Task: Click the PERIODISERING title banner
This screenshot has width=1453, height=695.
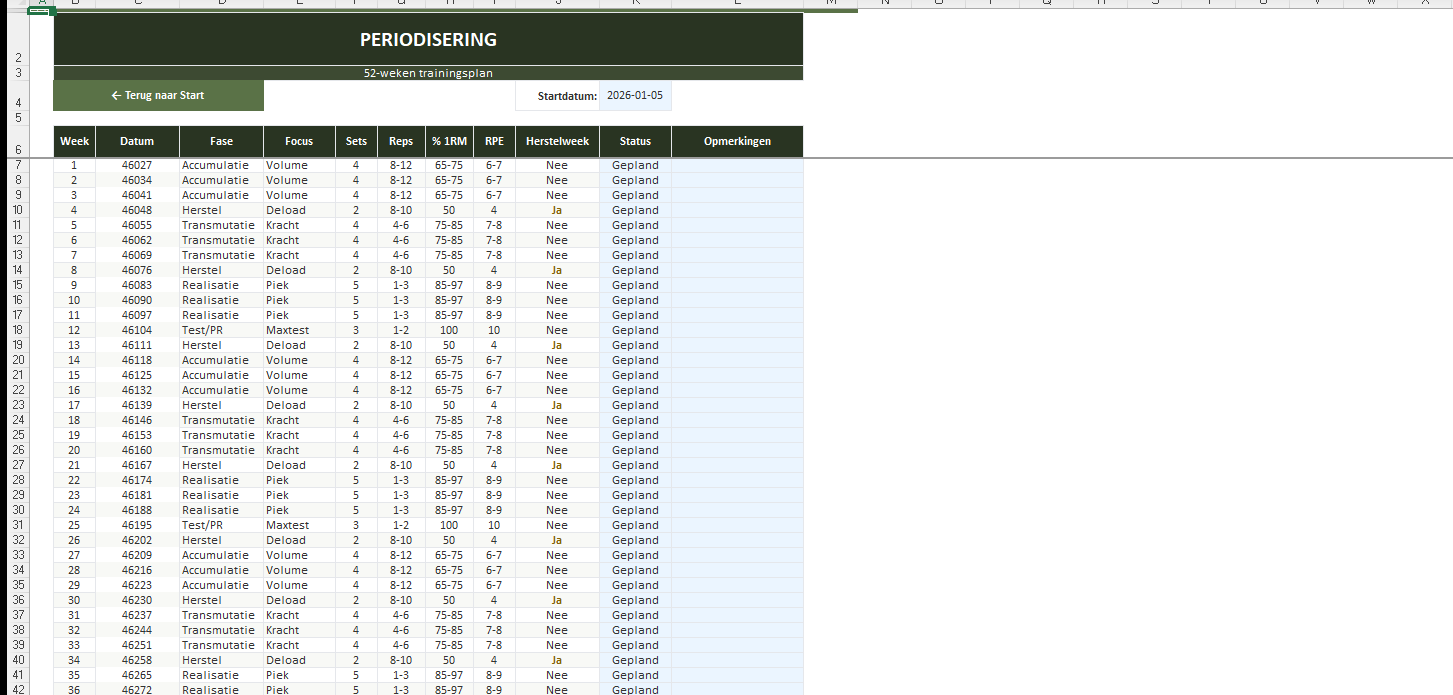Action: [x=428, y=40]
